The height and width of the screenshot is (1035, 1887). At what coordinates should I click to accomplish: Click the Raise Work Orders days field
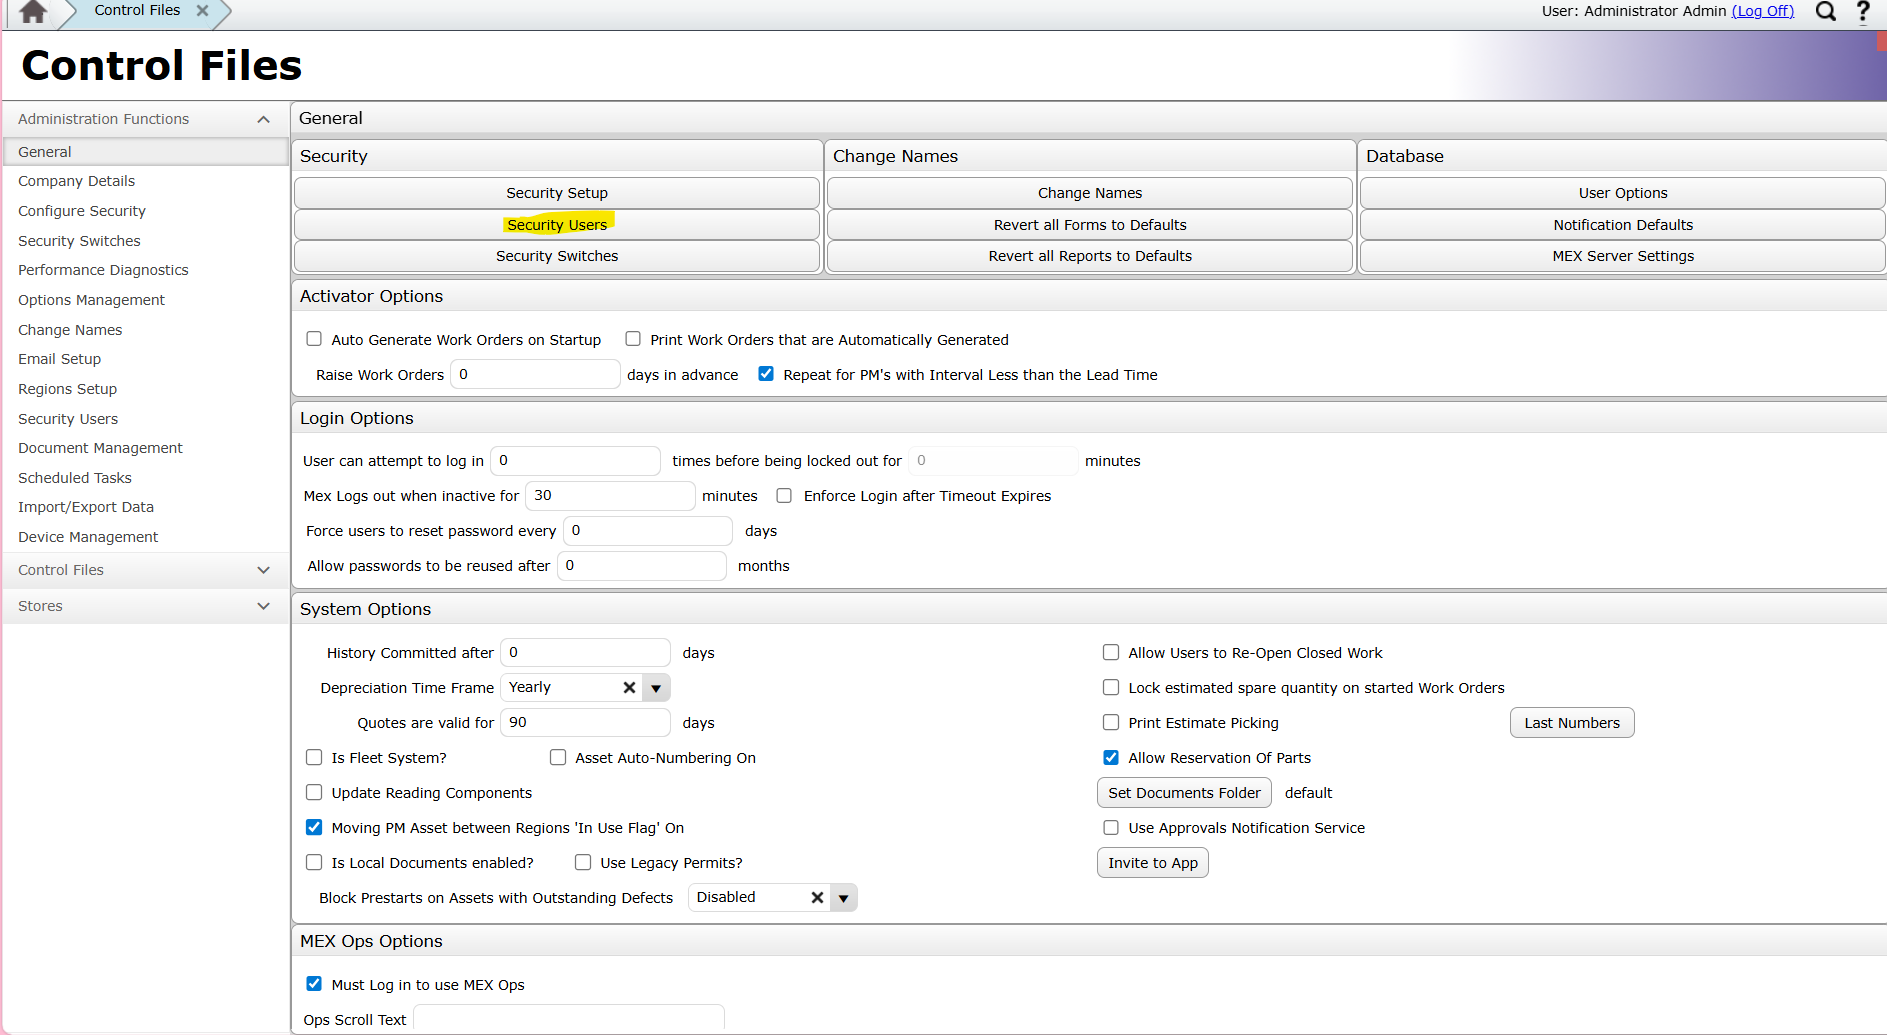click(535, 375)
